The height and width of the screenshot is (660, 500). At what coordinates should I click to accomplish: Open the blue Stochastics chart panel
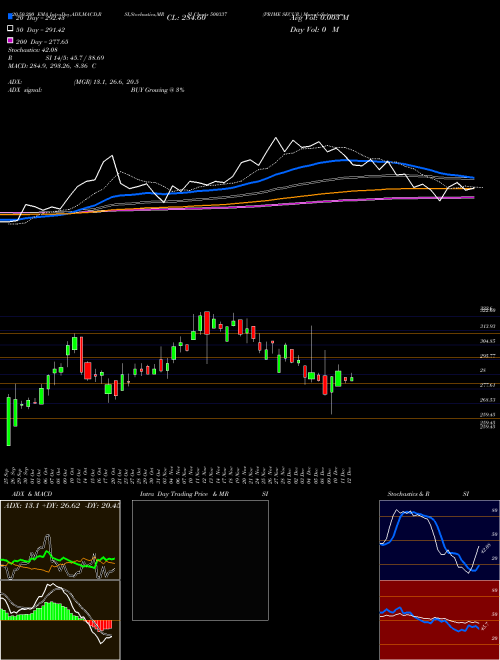[x=439, y=540]
